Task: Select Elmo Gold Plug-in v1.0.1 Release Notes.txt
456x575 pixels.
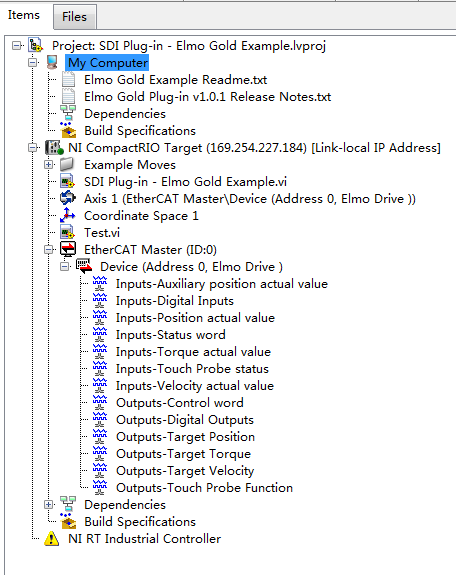Action: click(208, 96)
